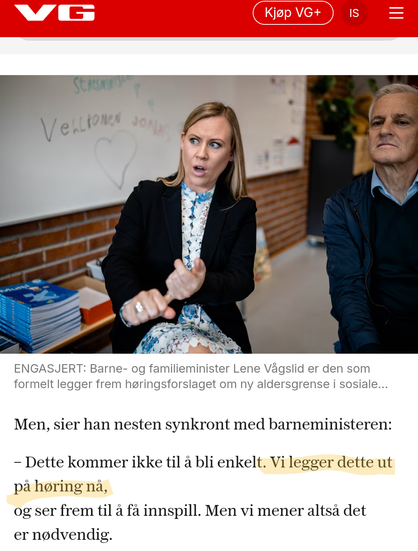Click the stack of blue books in the photo
418x551 pixels.
pyautogui.click(x=39, y=315)
